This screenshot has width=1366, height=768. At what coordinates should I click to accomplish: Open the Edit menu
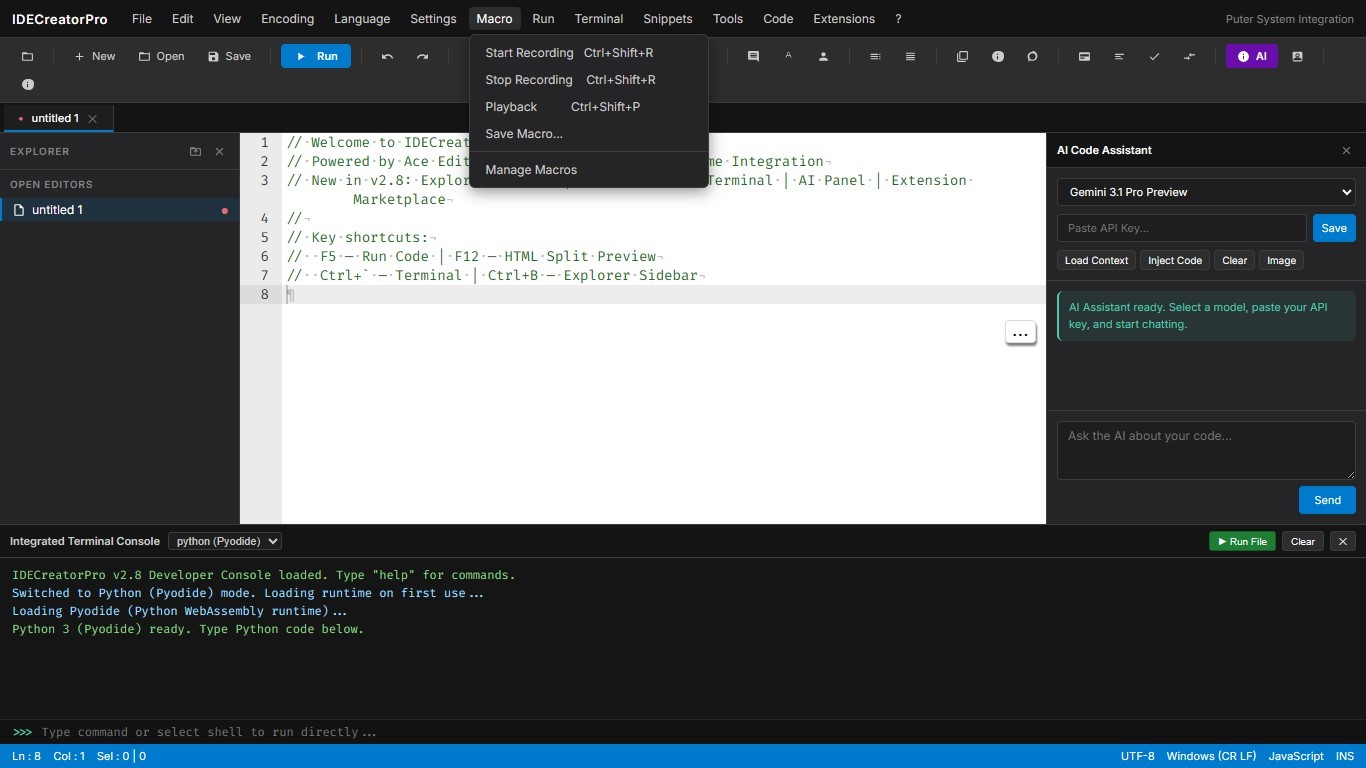[183, 19]
